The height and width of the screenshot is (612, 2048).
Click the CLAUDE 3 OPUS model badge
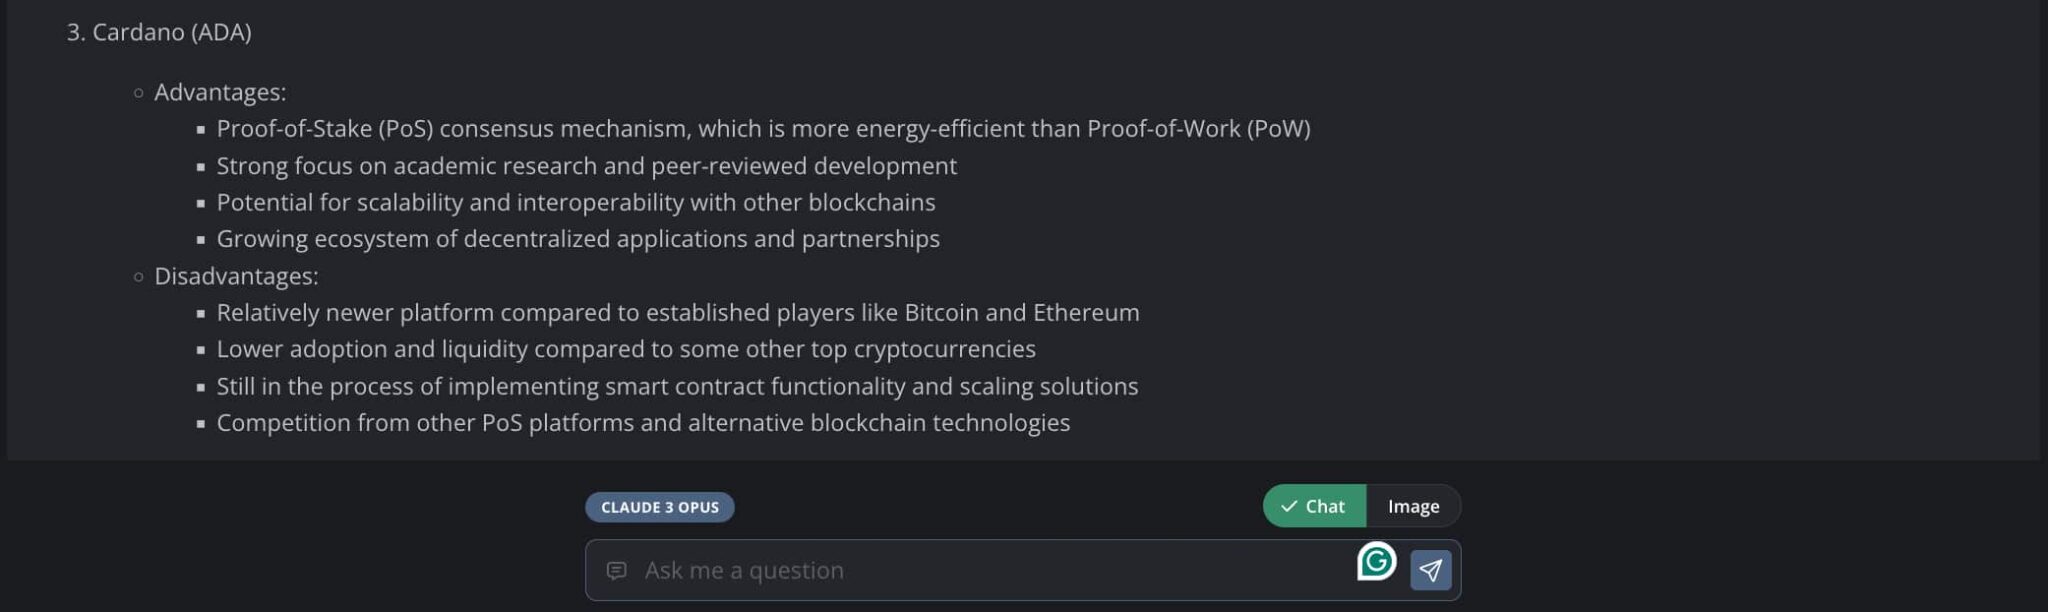click(x=660, y=507)
